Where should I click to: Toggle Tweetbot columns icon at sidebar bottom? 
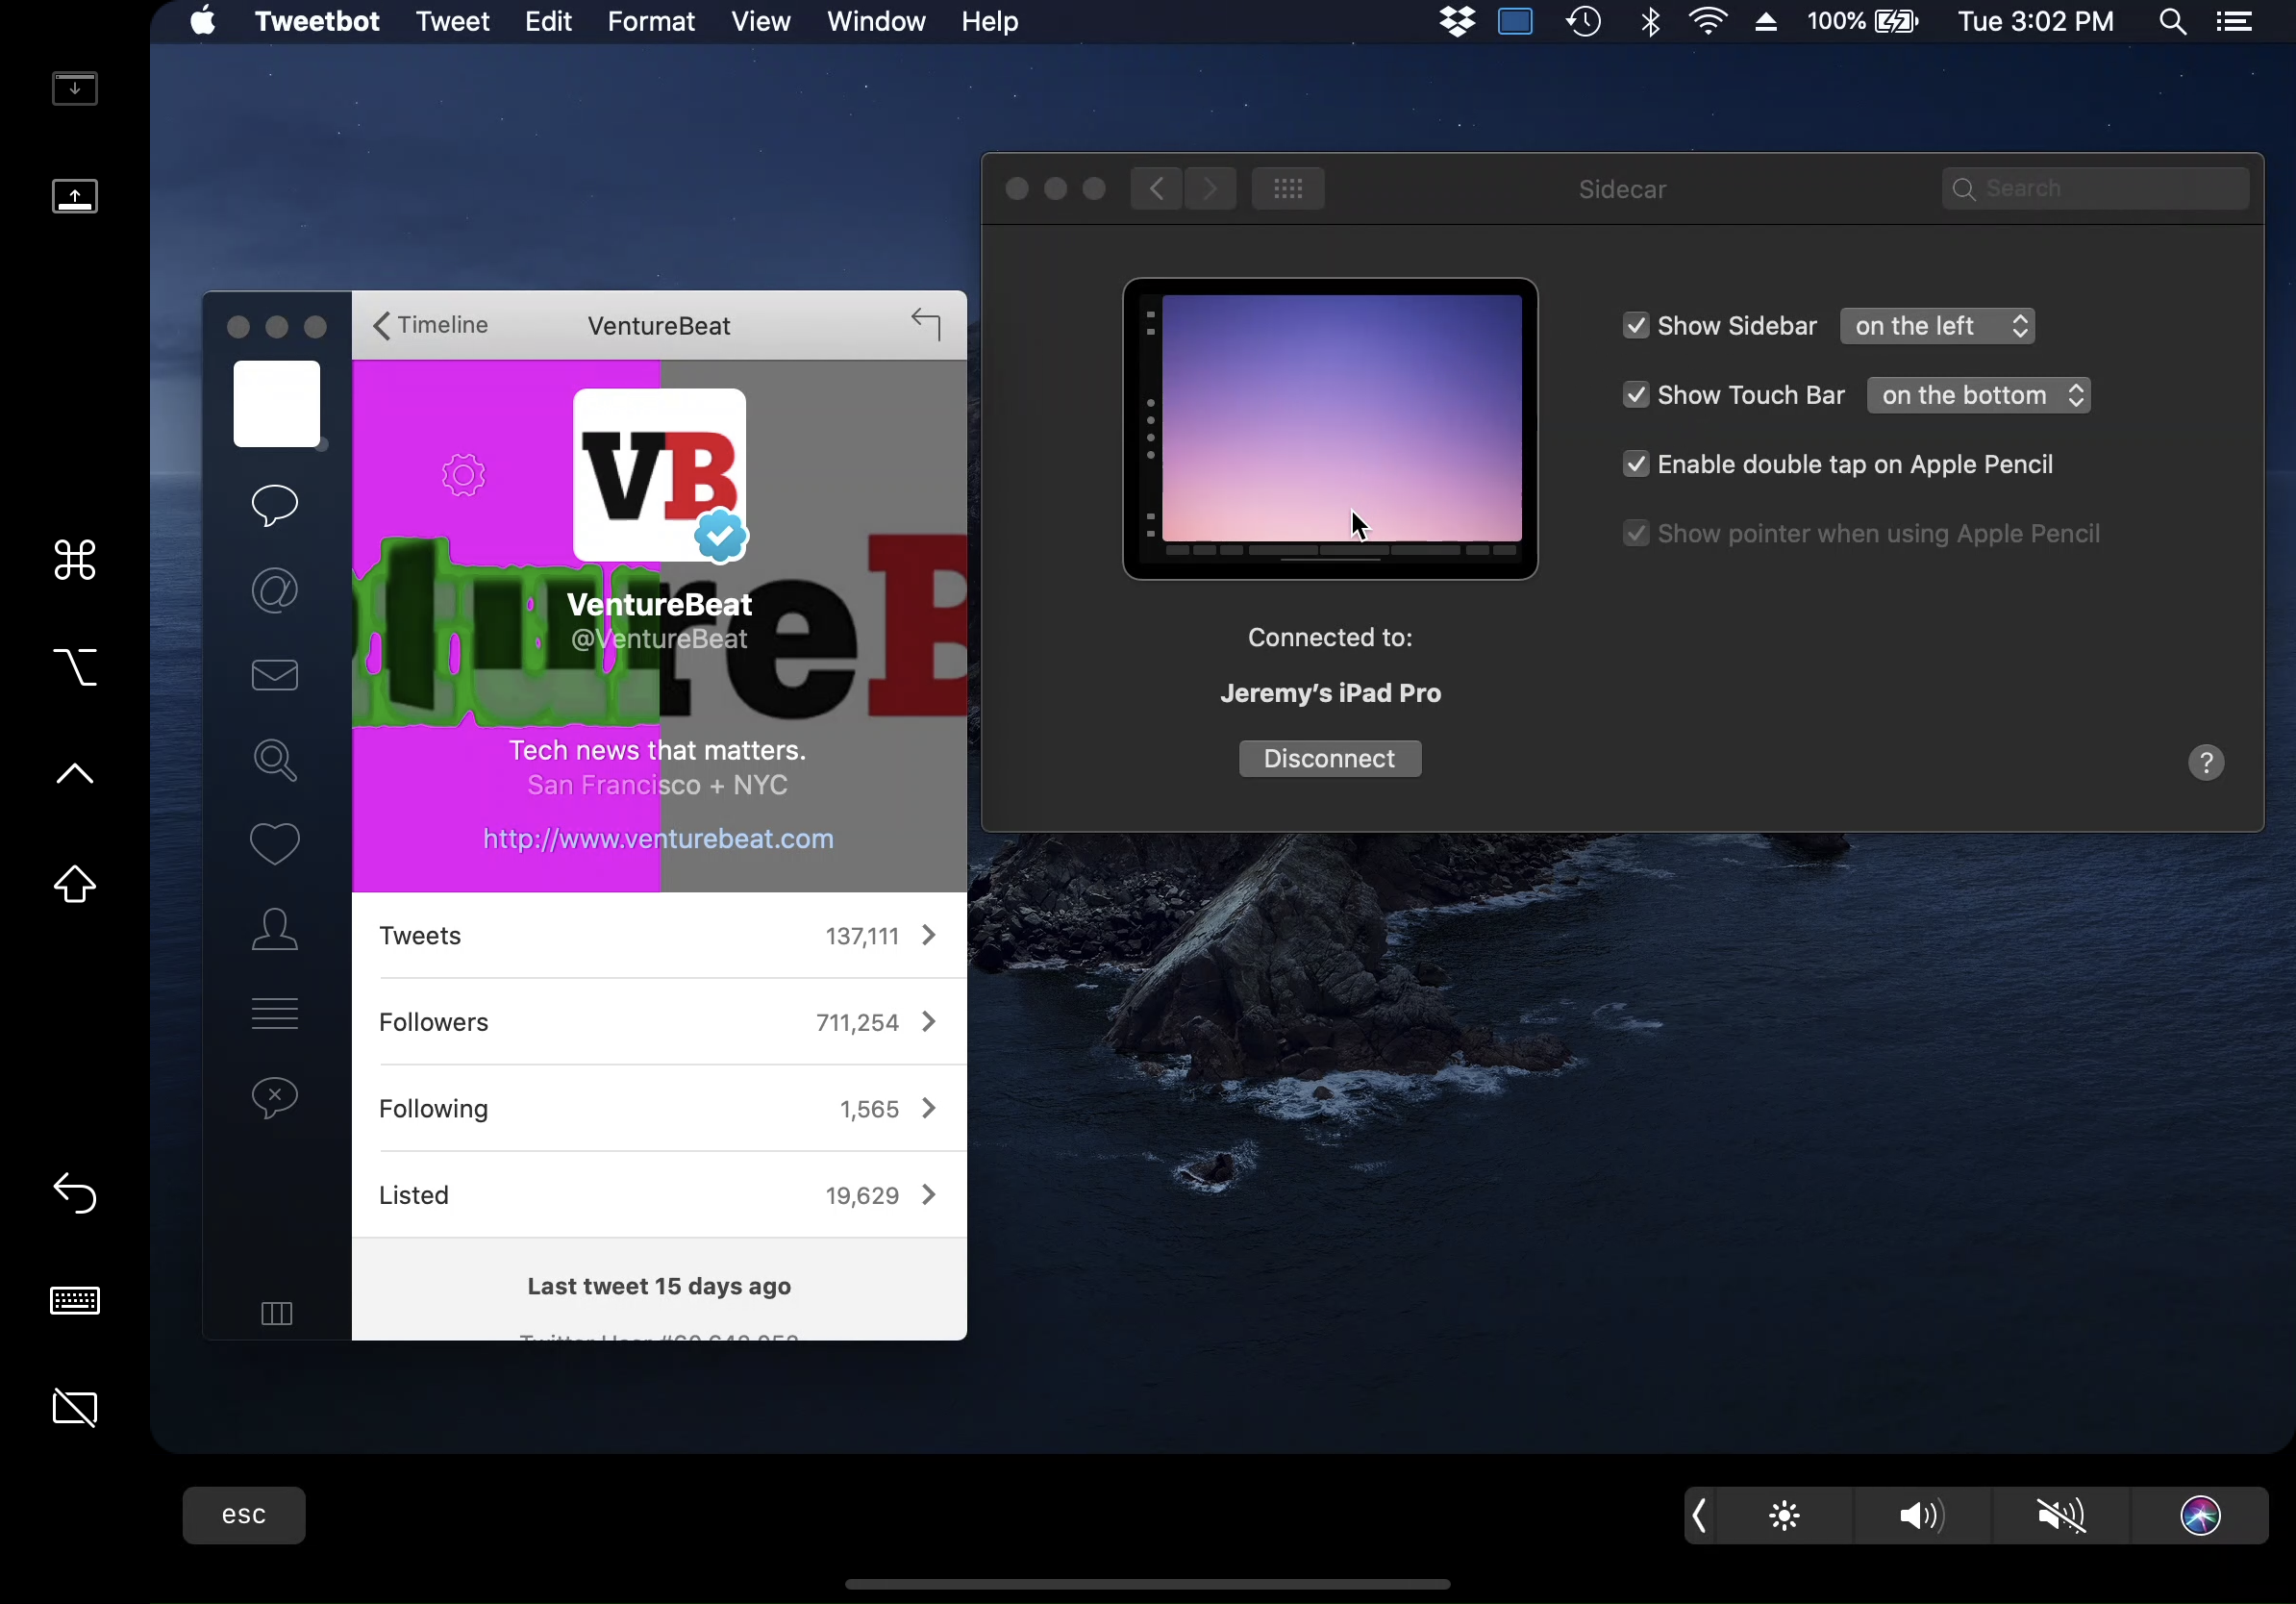[x=277, y=1313]
